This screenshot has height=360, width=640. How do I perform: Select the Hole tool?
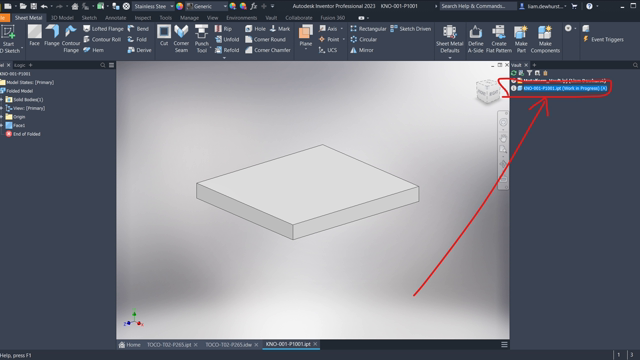(x=255, y=29)
